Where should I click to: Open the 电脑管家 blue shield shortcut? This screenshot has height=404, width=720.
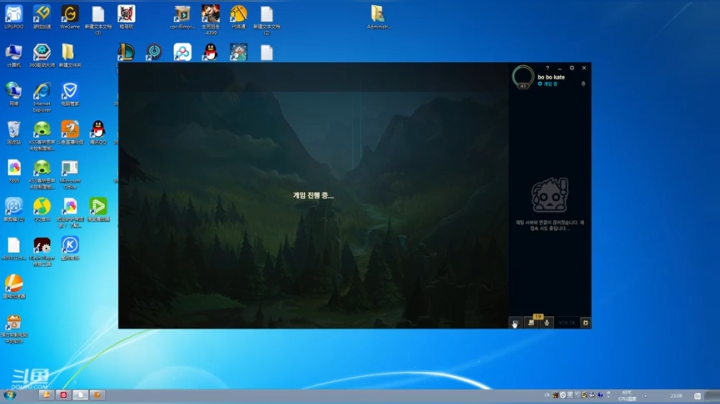pyautogui.click(x=70, y=94)
